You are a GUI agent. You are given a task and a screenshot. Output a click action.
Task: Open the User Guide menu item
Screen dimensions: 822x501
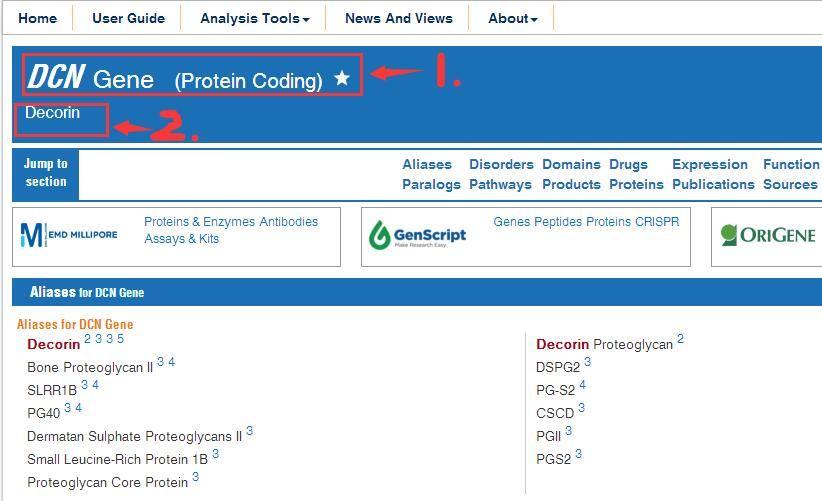pos(128,18)
